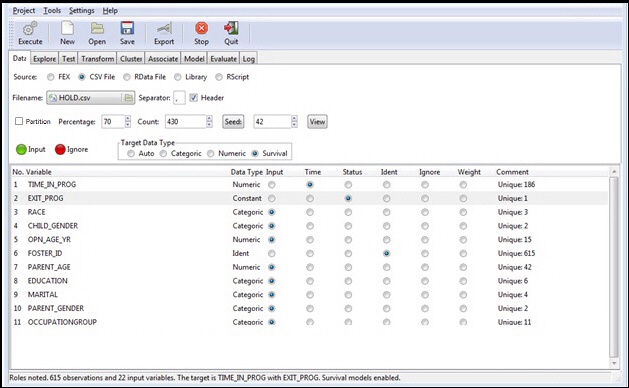Set EDUCATION role to Status
The height and width of the screenshot is (388, 629).
point(348,281)
